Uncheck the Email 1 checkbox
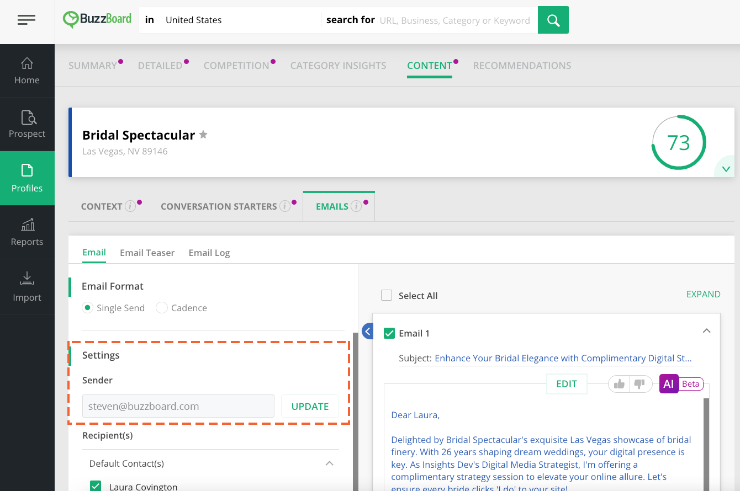 389,333
